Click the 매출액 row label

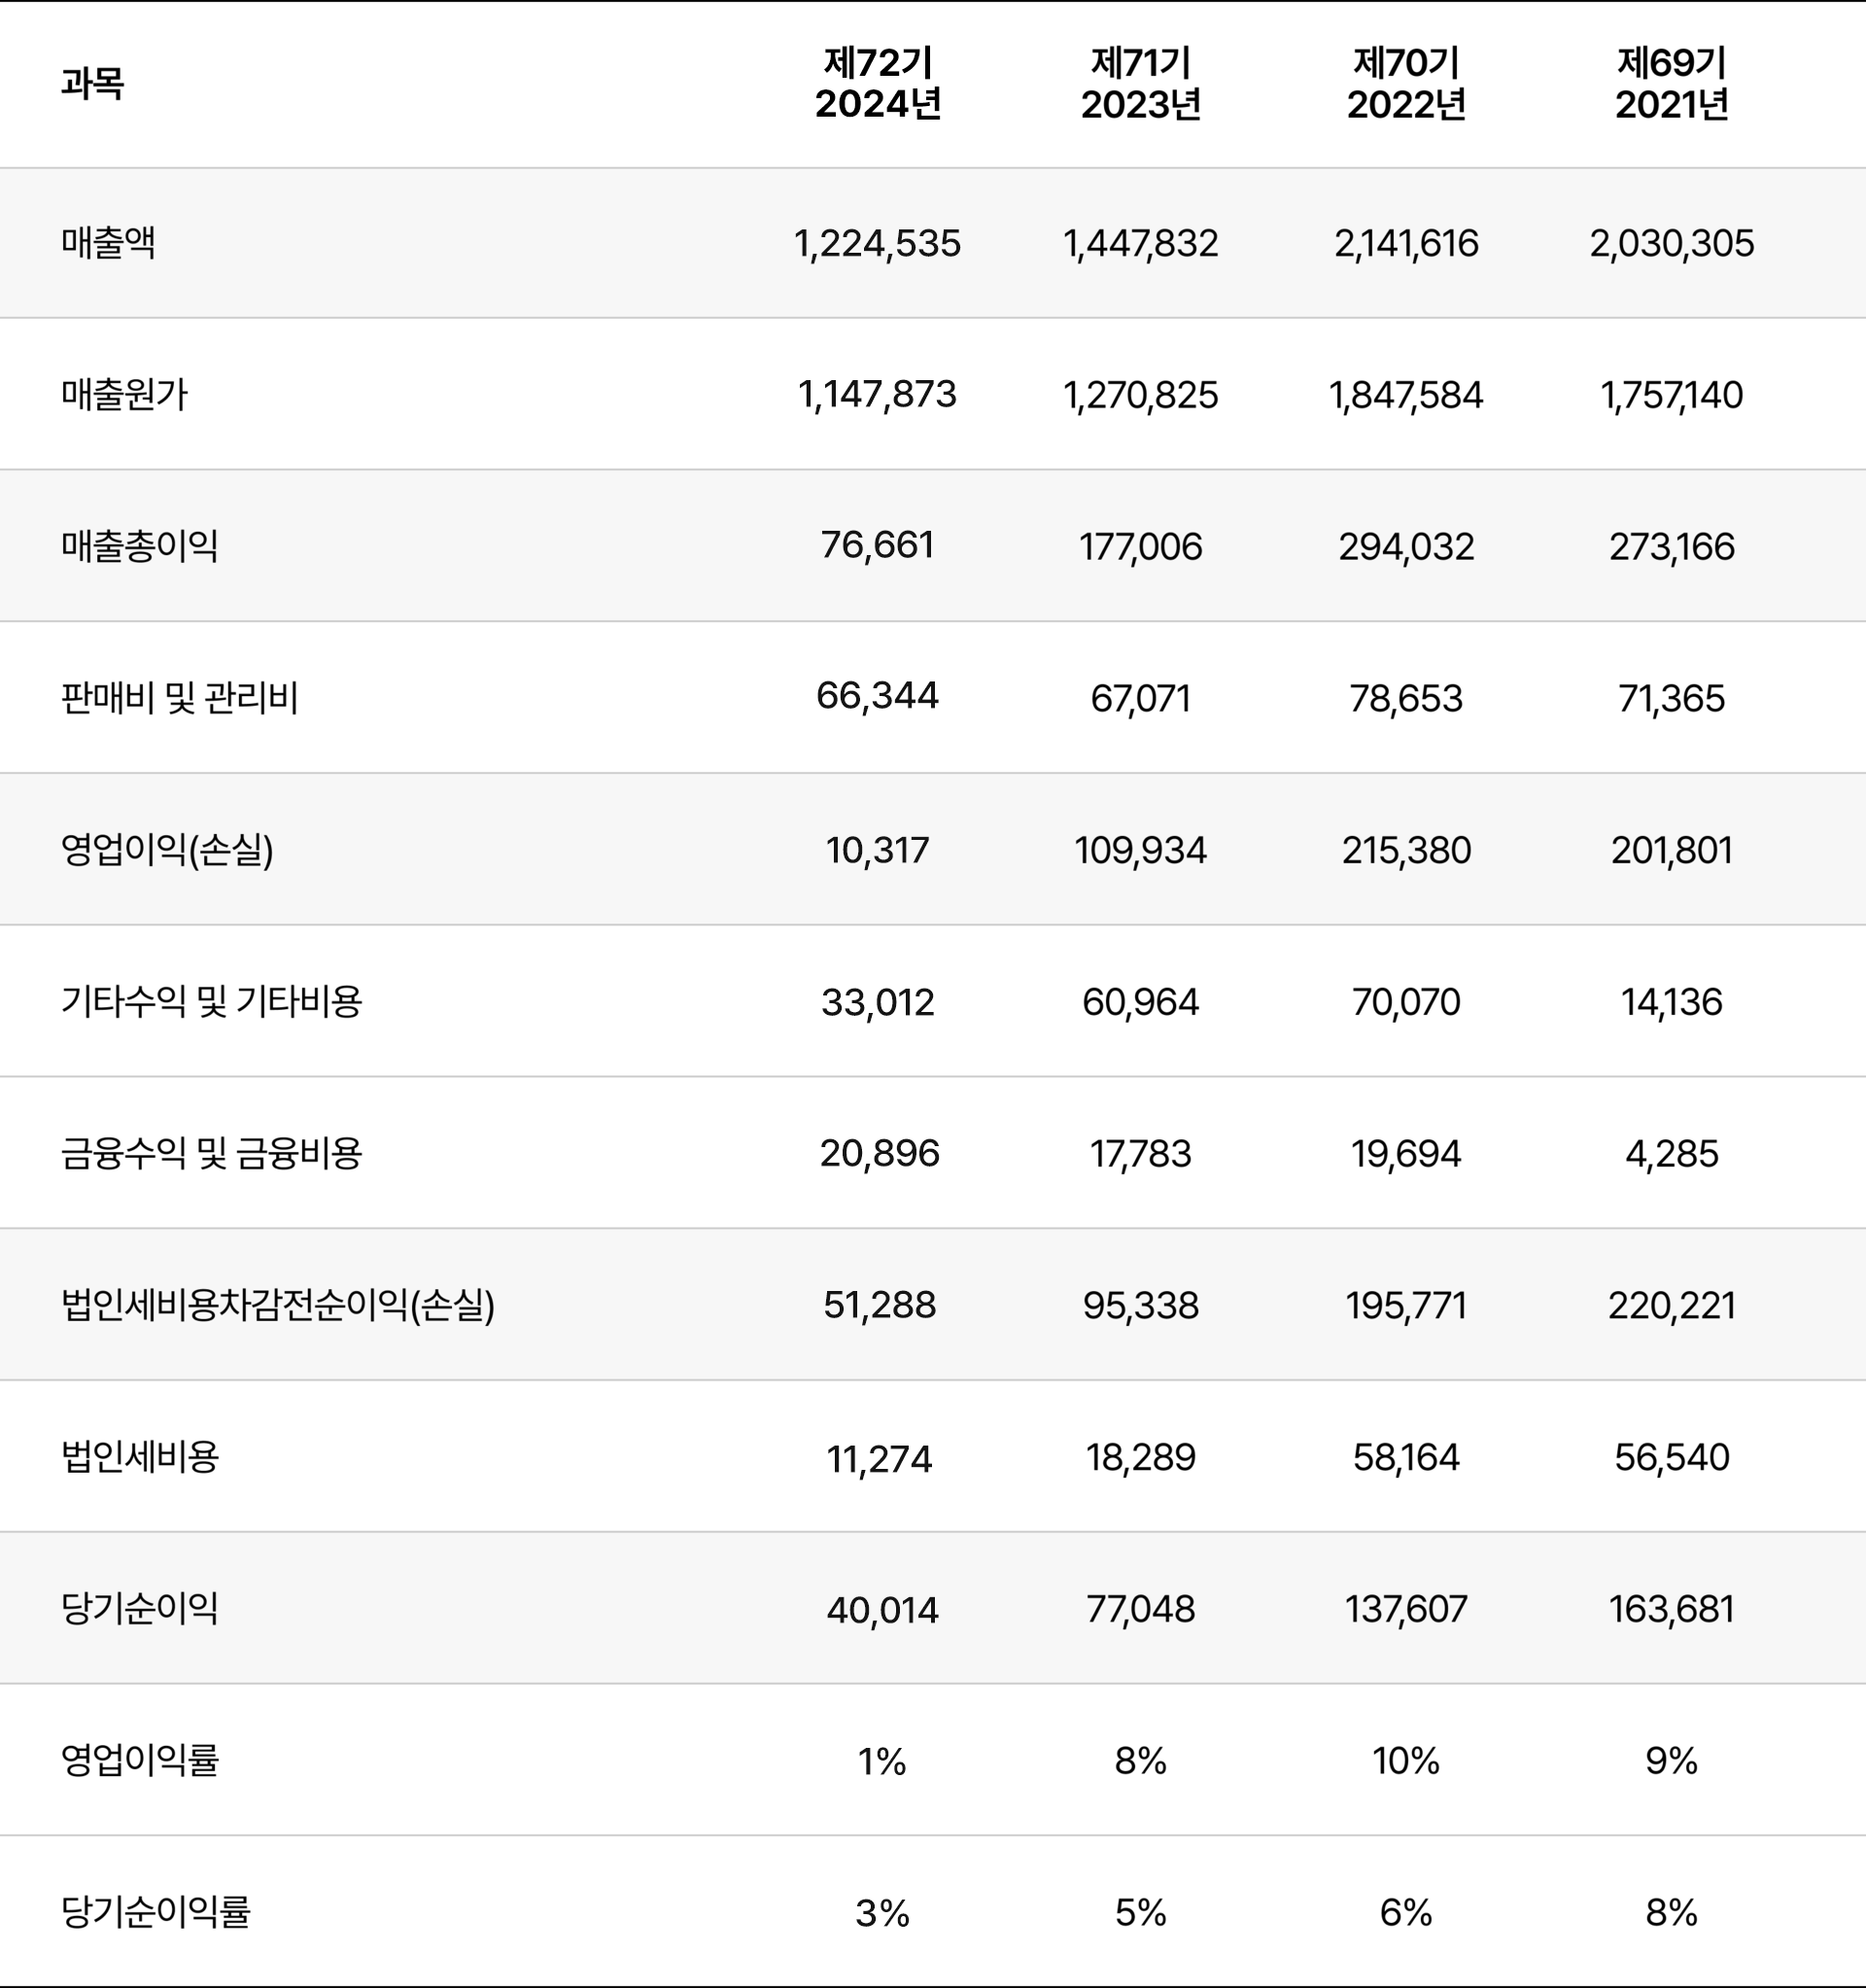(108, 243)
